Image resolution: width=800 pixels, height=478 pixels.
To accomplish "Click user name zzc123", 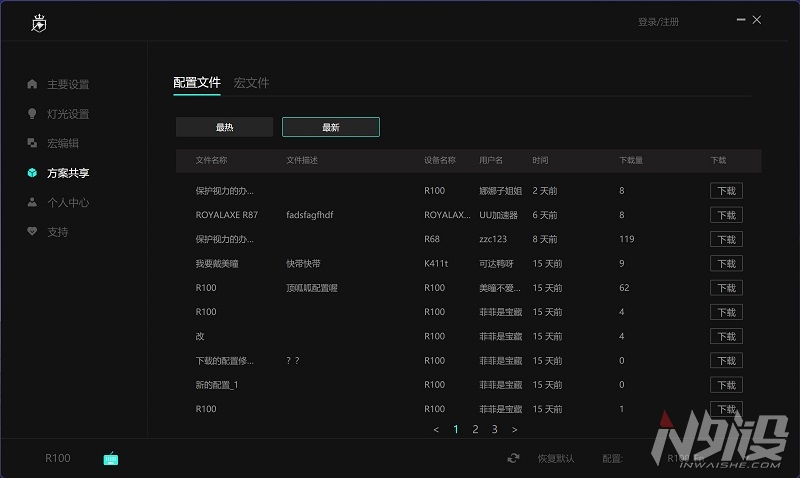I will (493, 239).
